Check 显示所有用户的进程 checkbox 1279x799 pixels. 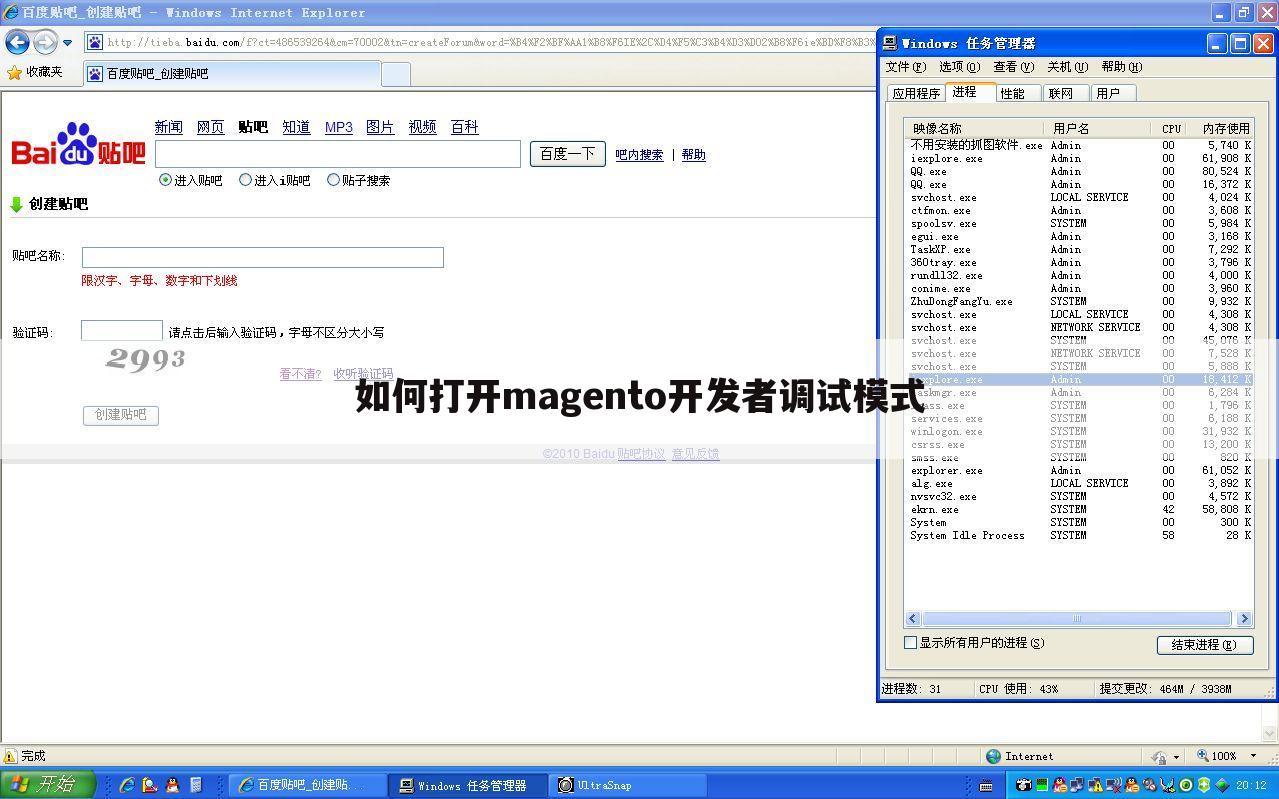coord(910,643)
